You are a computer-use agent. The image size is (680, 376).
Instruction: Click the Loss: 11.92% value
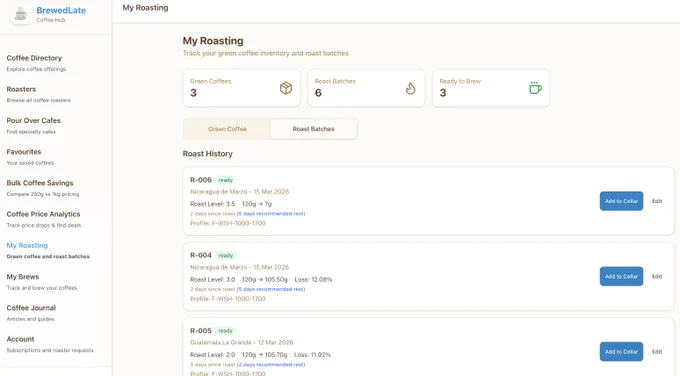(312, 355)
